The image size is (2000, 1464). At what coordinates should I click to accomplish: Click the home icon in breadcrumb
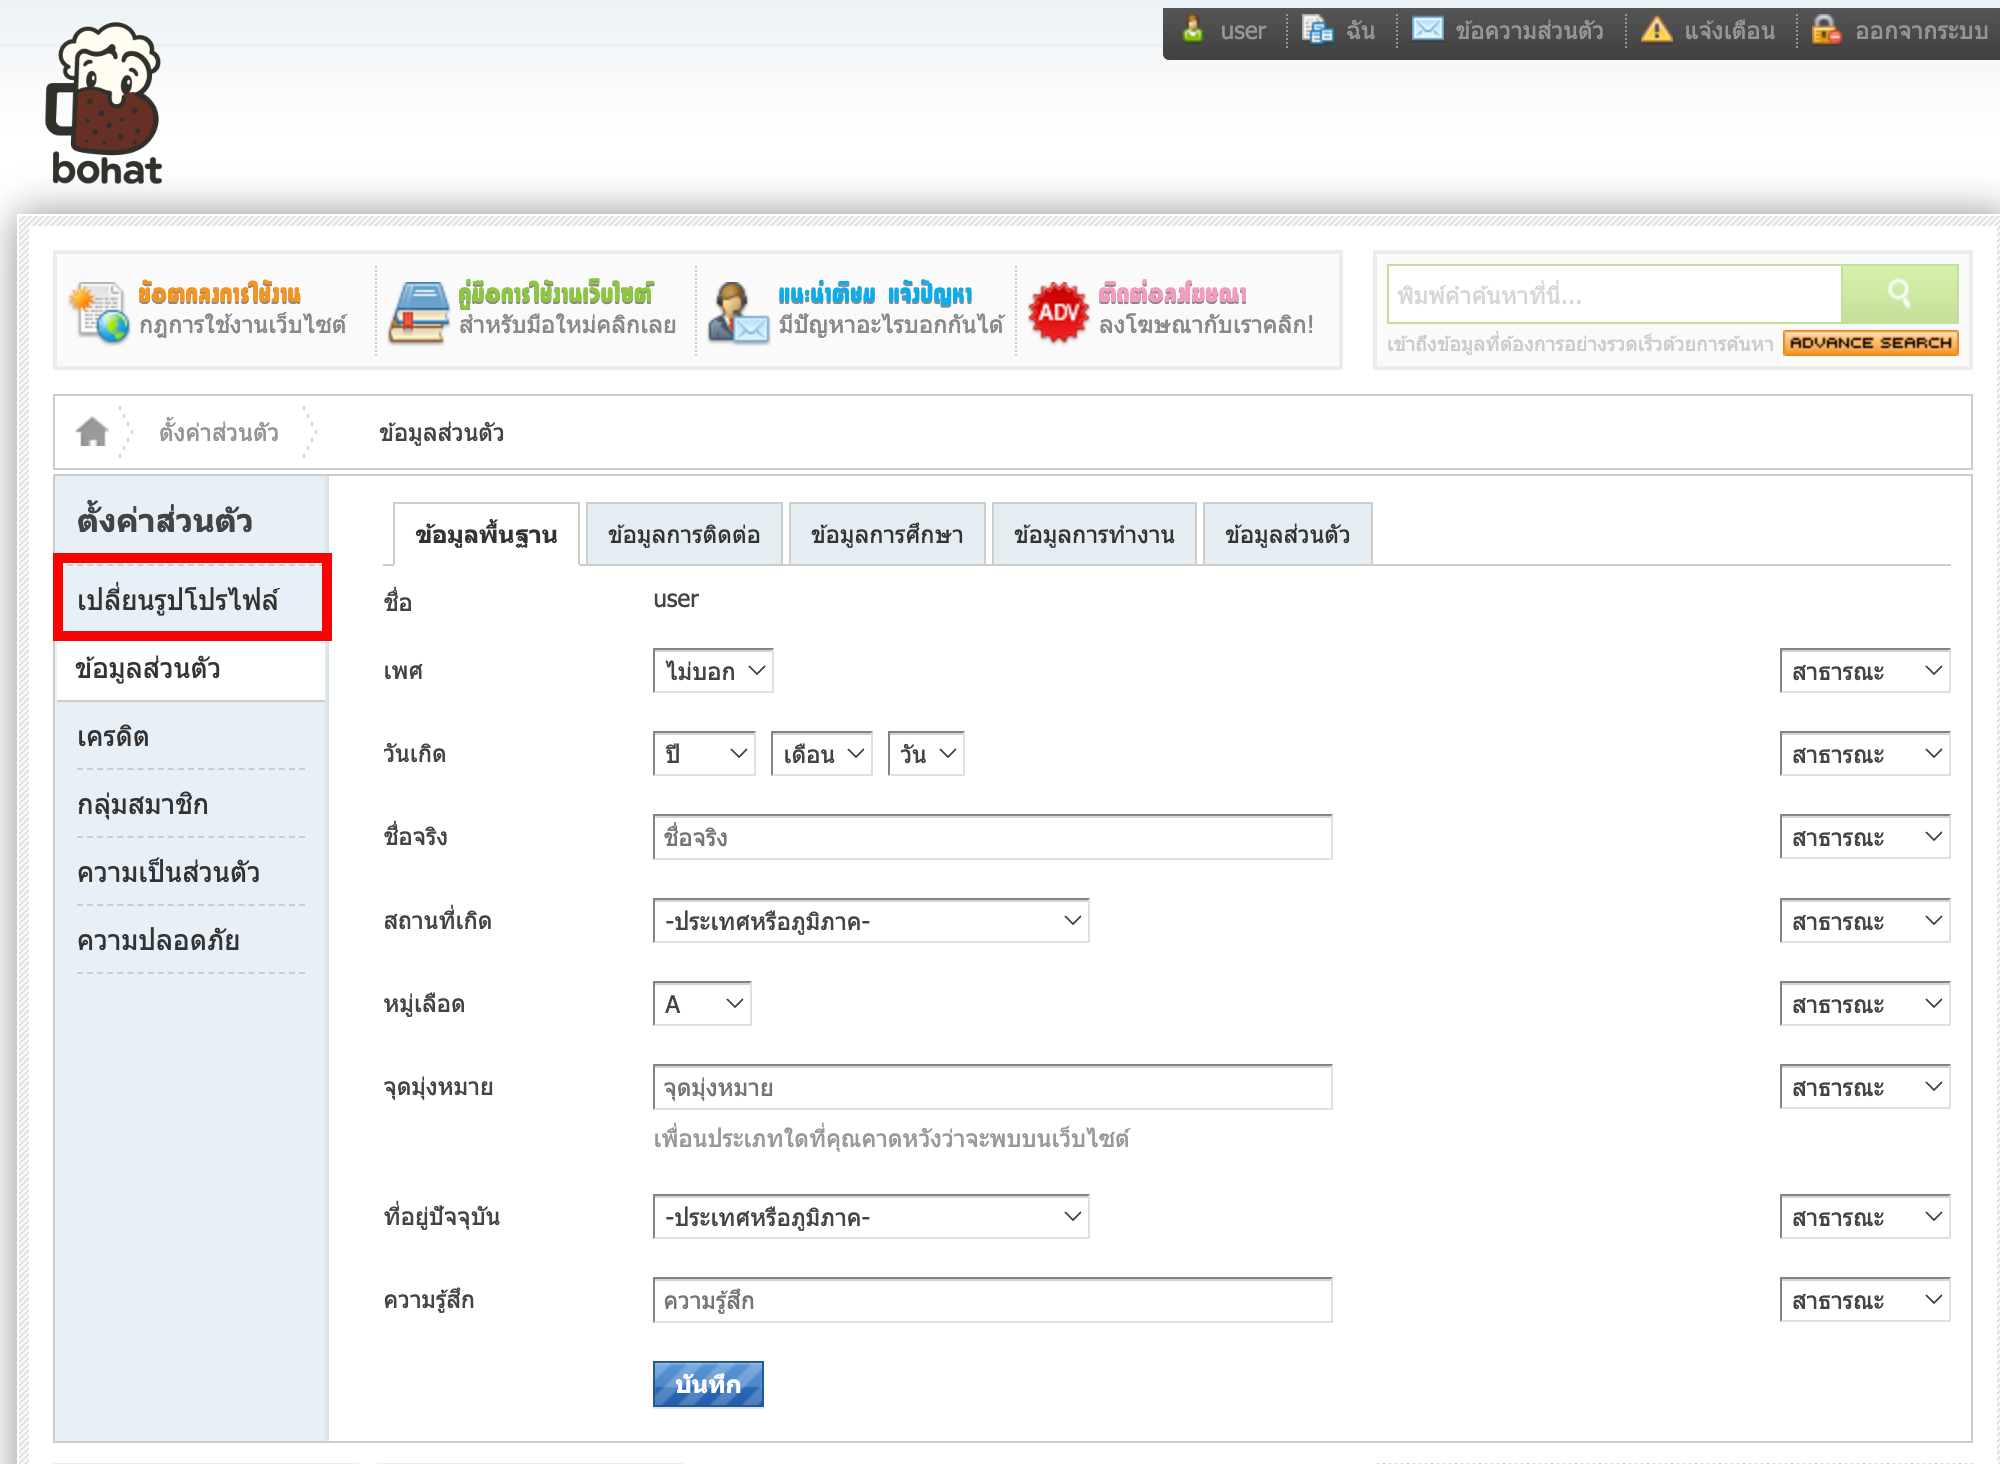click(92, 432)
